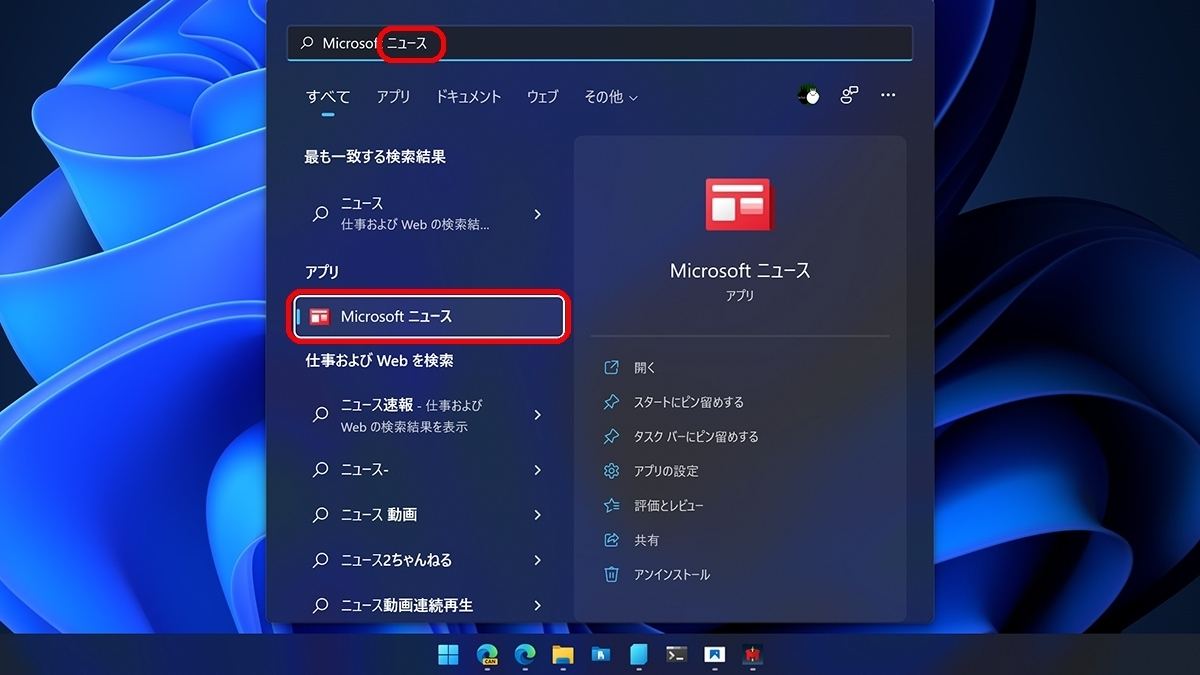
Task: Expand the ニュース best match chevron
Action: point(538,214)
